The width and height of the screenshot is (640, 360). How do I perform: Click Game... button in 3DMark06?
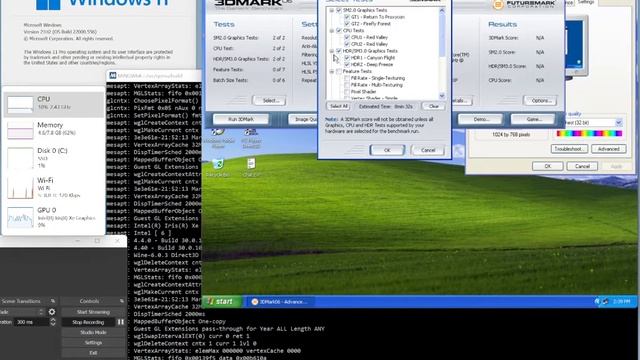[x=533, y=119]
